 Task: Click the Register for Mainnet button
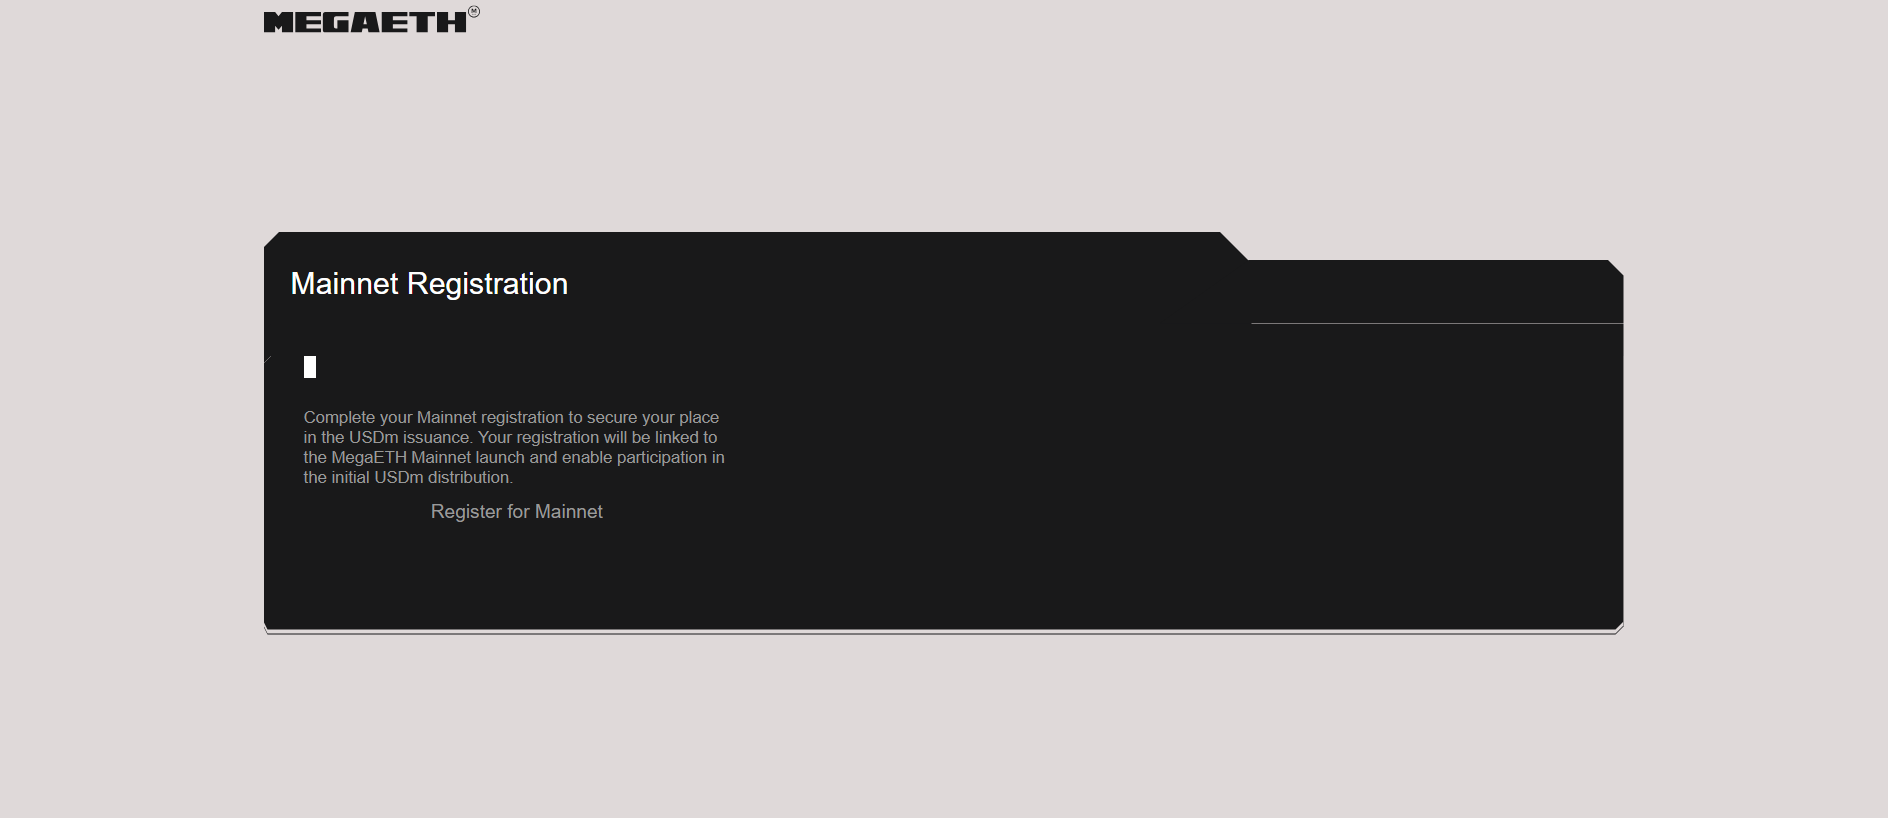[x=516, y=512]
